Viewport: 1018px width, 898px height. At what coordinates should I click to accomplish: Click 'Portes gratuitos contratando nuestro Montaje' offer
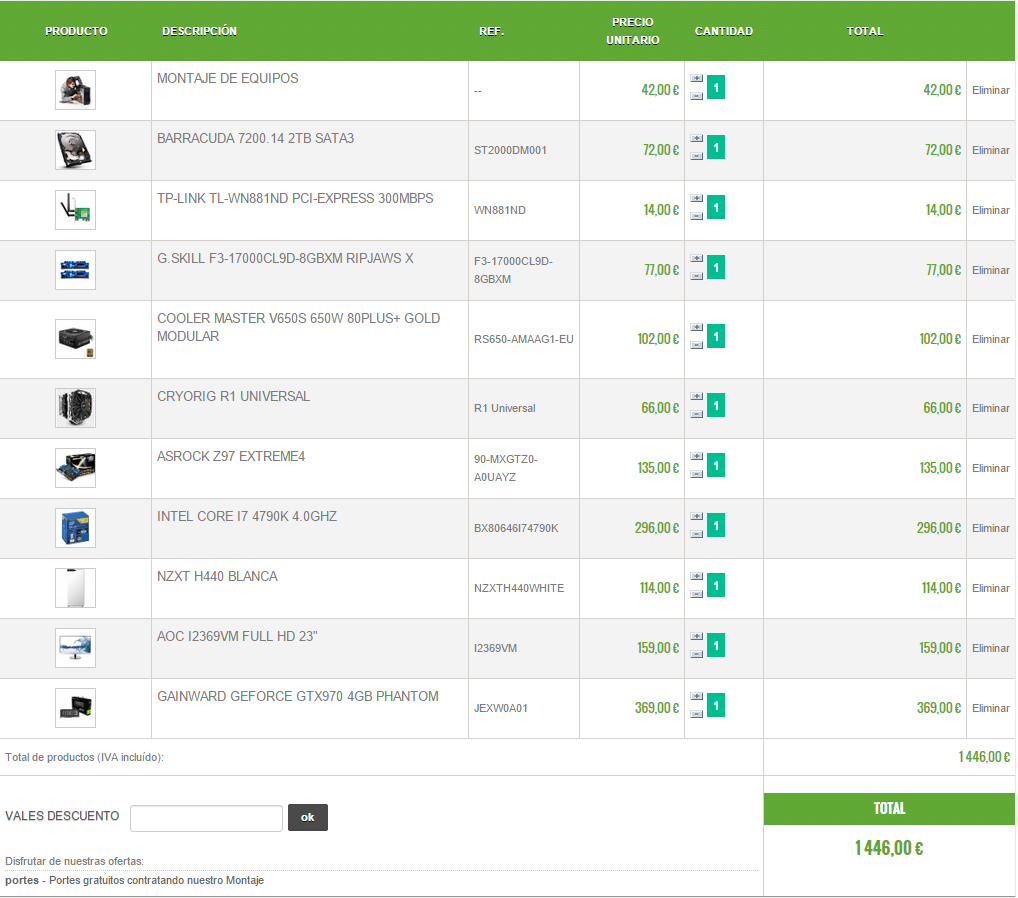coord(156,880)
